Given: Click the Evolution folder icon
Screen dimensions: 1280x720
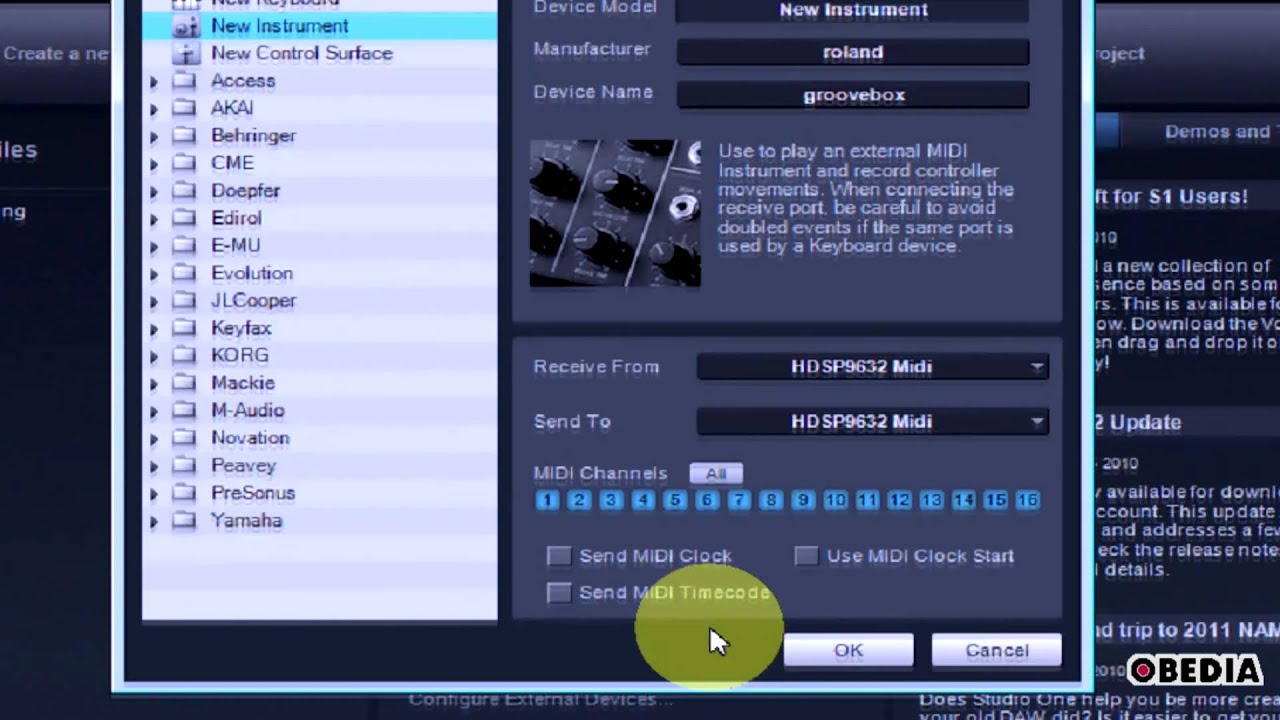Looking at the screenshot, I should pyautogui.click(x=184, y=273).
